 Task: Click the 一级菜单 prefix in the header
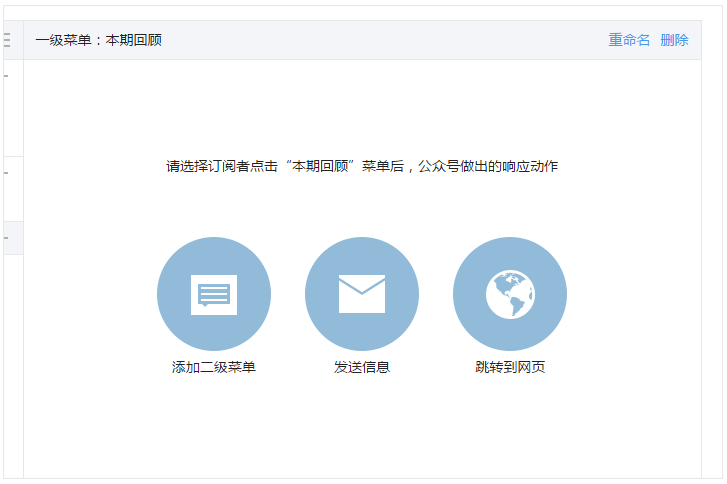[64, 40]
